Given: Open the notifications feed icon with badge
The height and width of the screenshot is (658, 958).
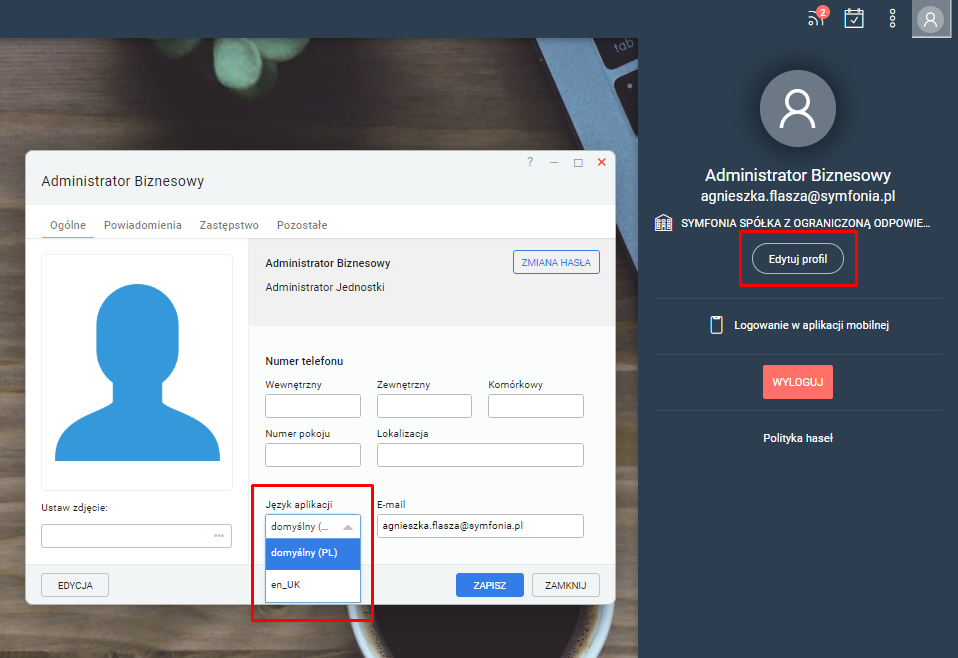Looking at the screenshot, I should (x=817, y=17).
